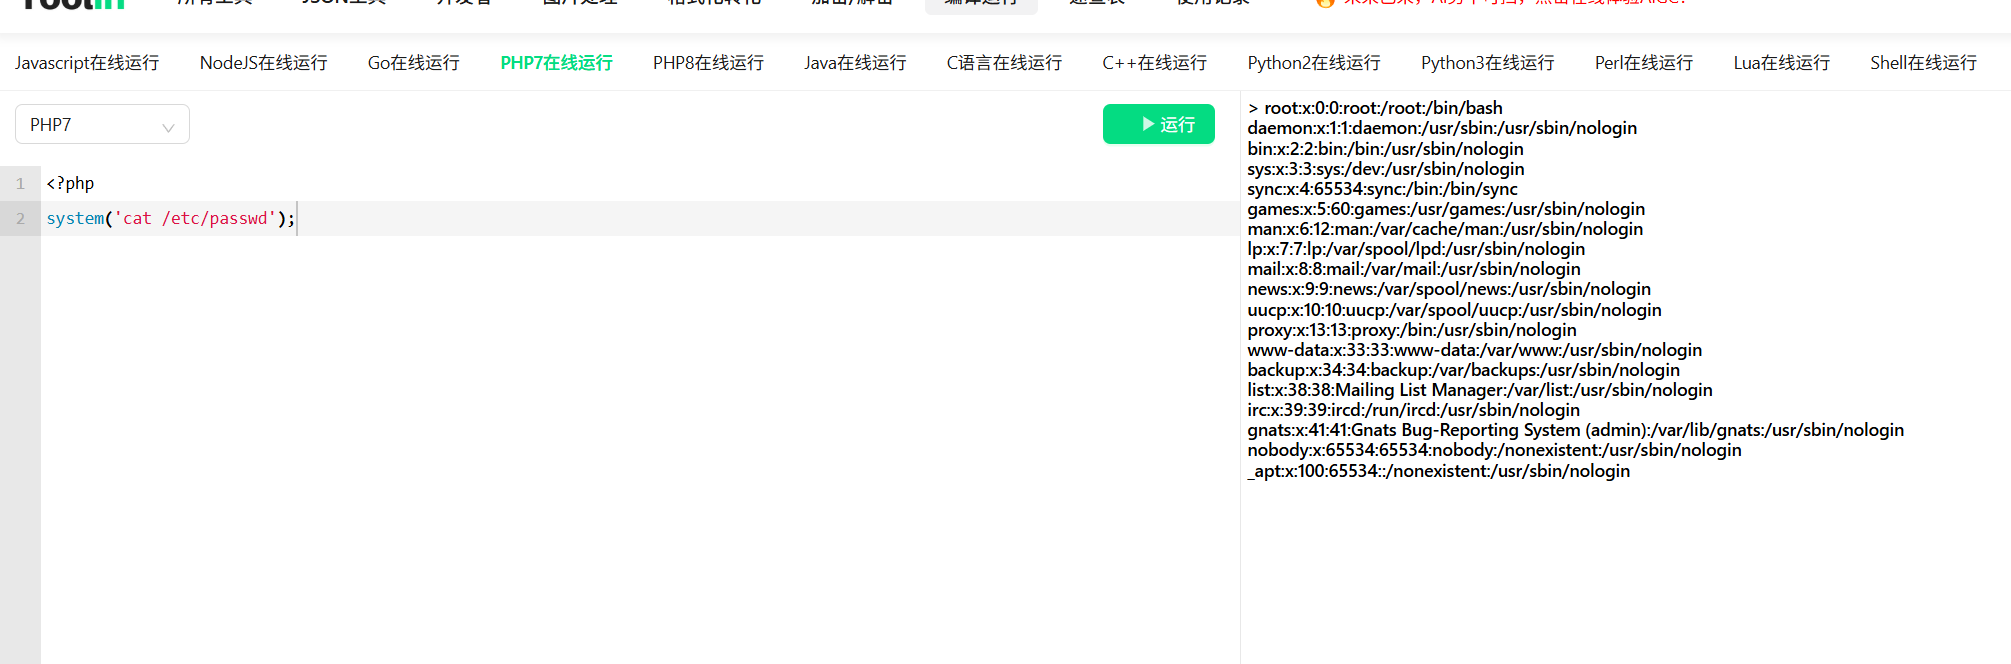The width and height of the screenshot is (2011, 664).
Task: Select C语言在线运行 tab
Action: [x=1005, y=63]
